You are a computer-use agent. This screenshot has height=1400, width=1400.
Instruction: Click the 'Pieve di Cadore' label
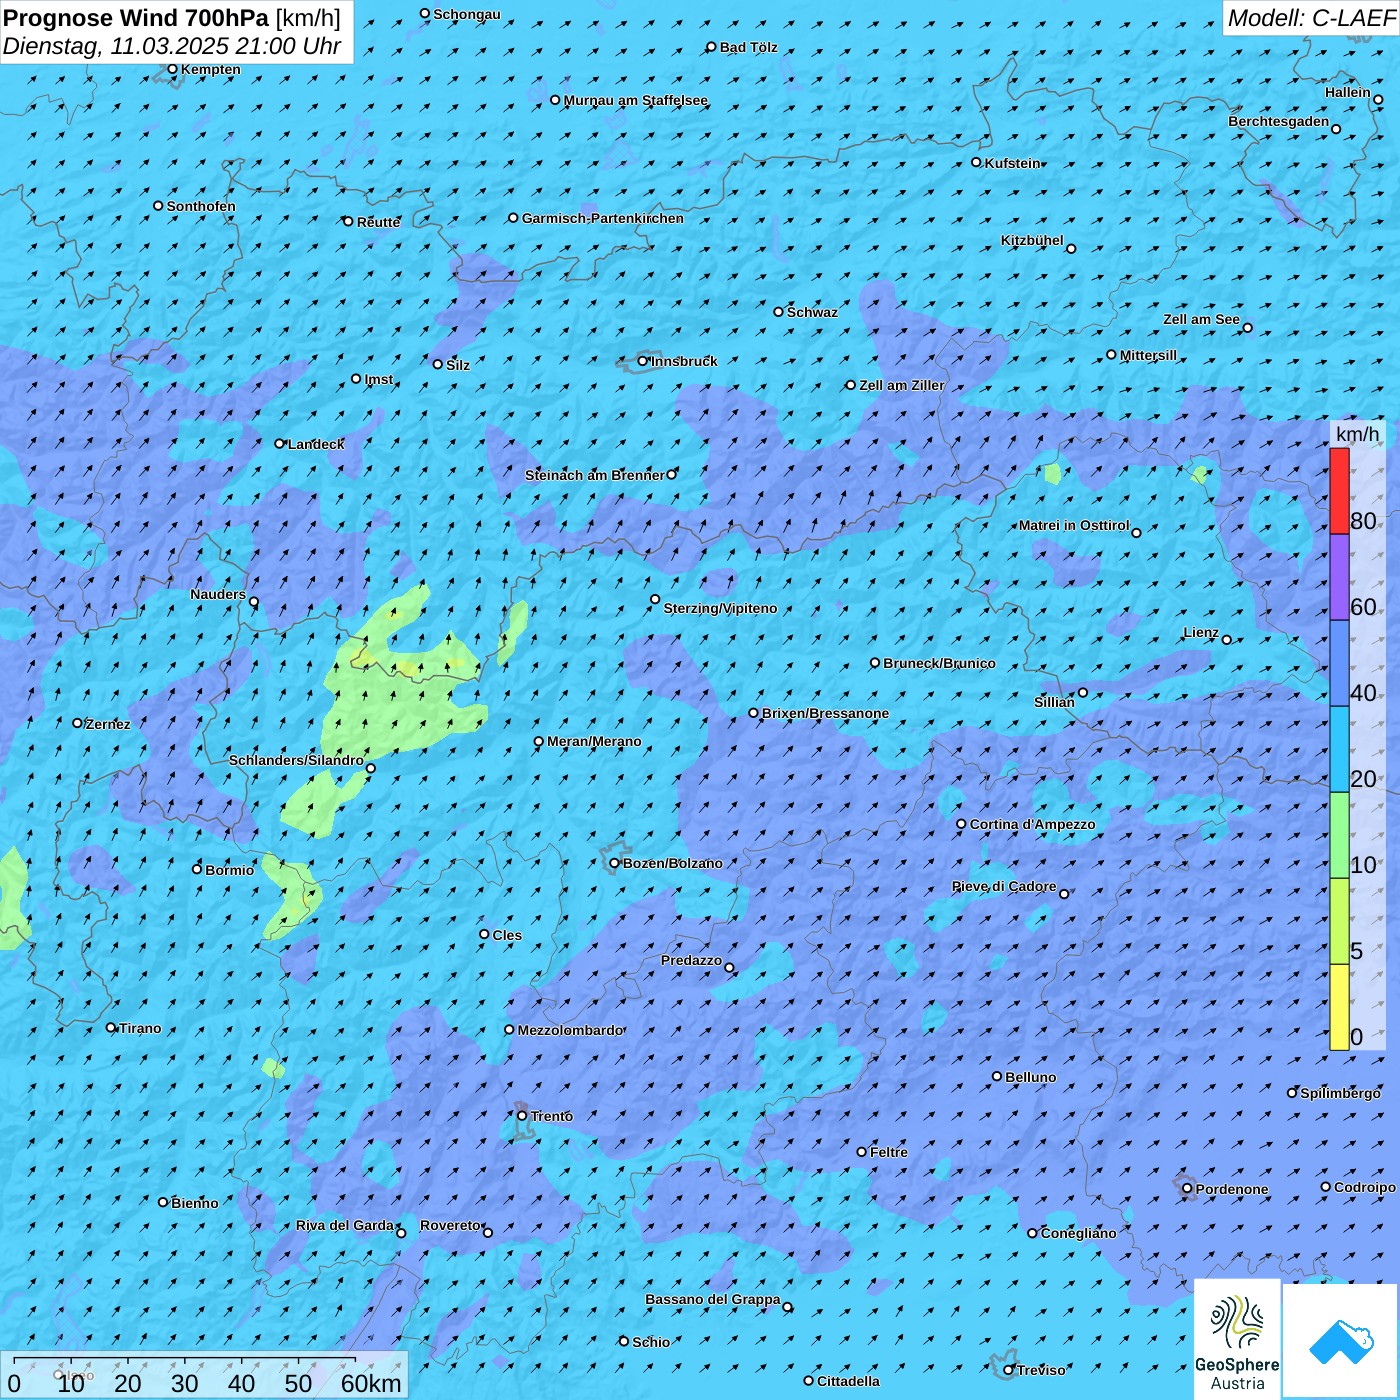point(1004,886)
